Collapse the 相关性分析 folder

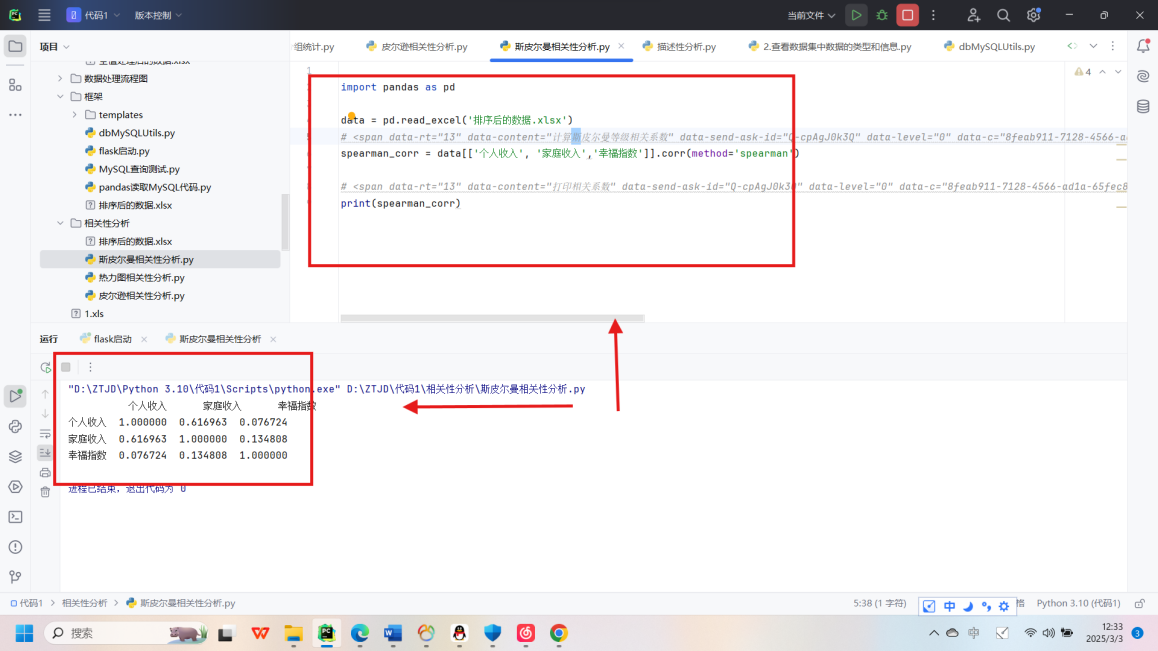click(61, 223)
